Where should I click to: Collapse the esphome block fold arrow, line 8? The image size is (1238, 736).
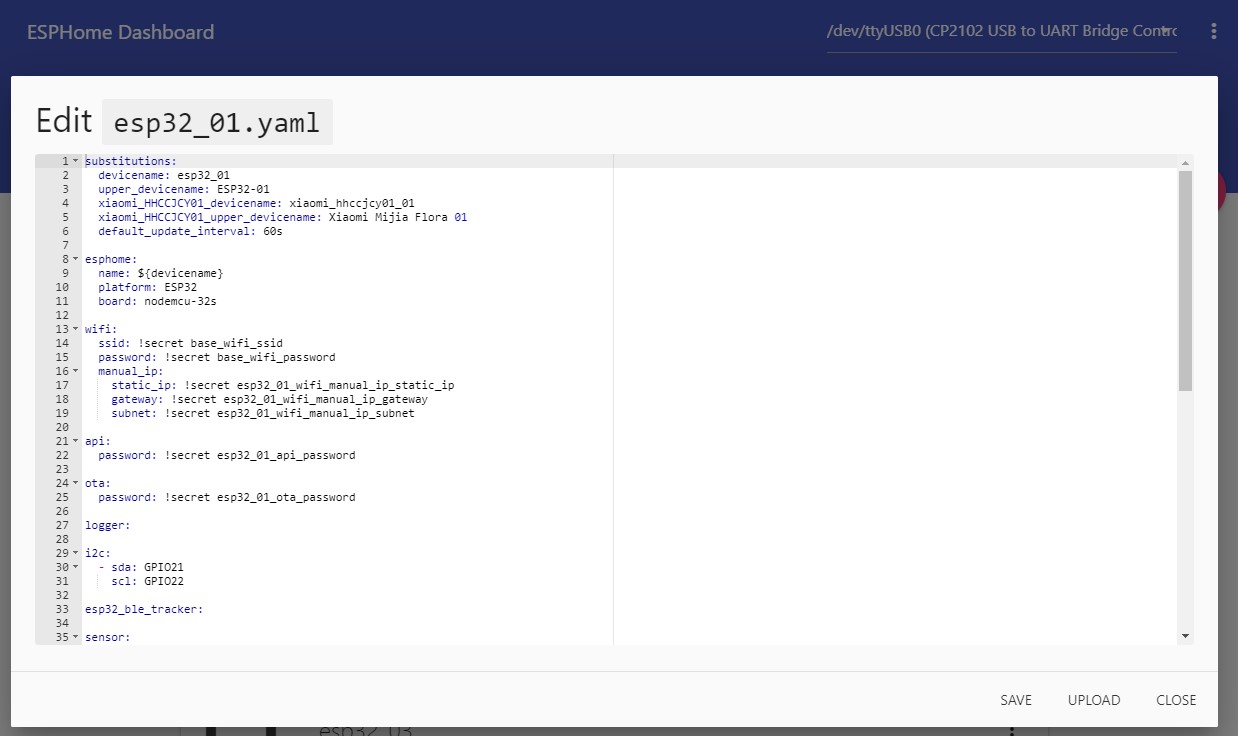pyautogui.click(x=75, y=259)
